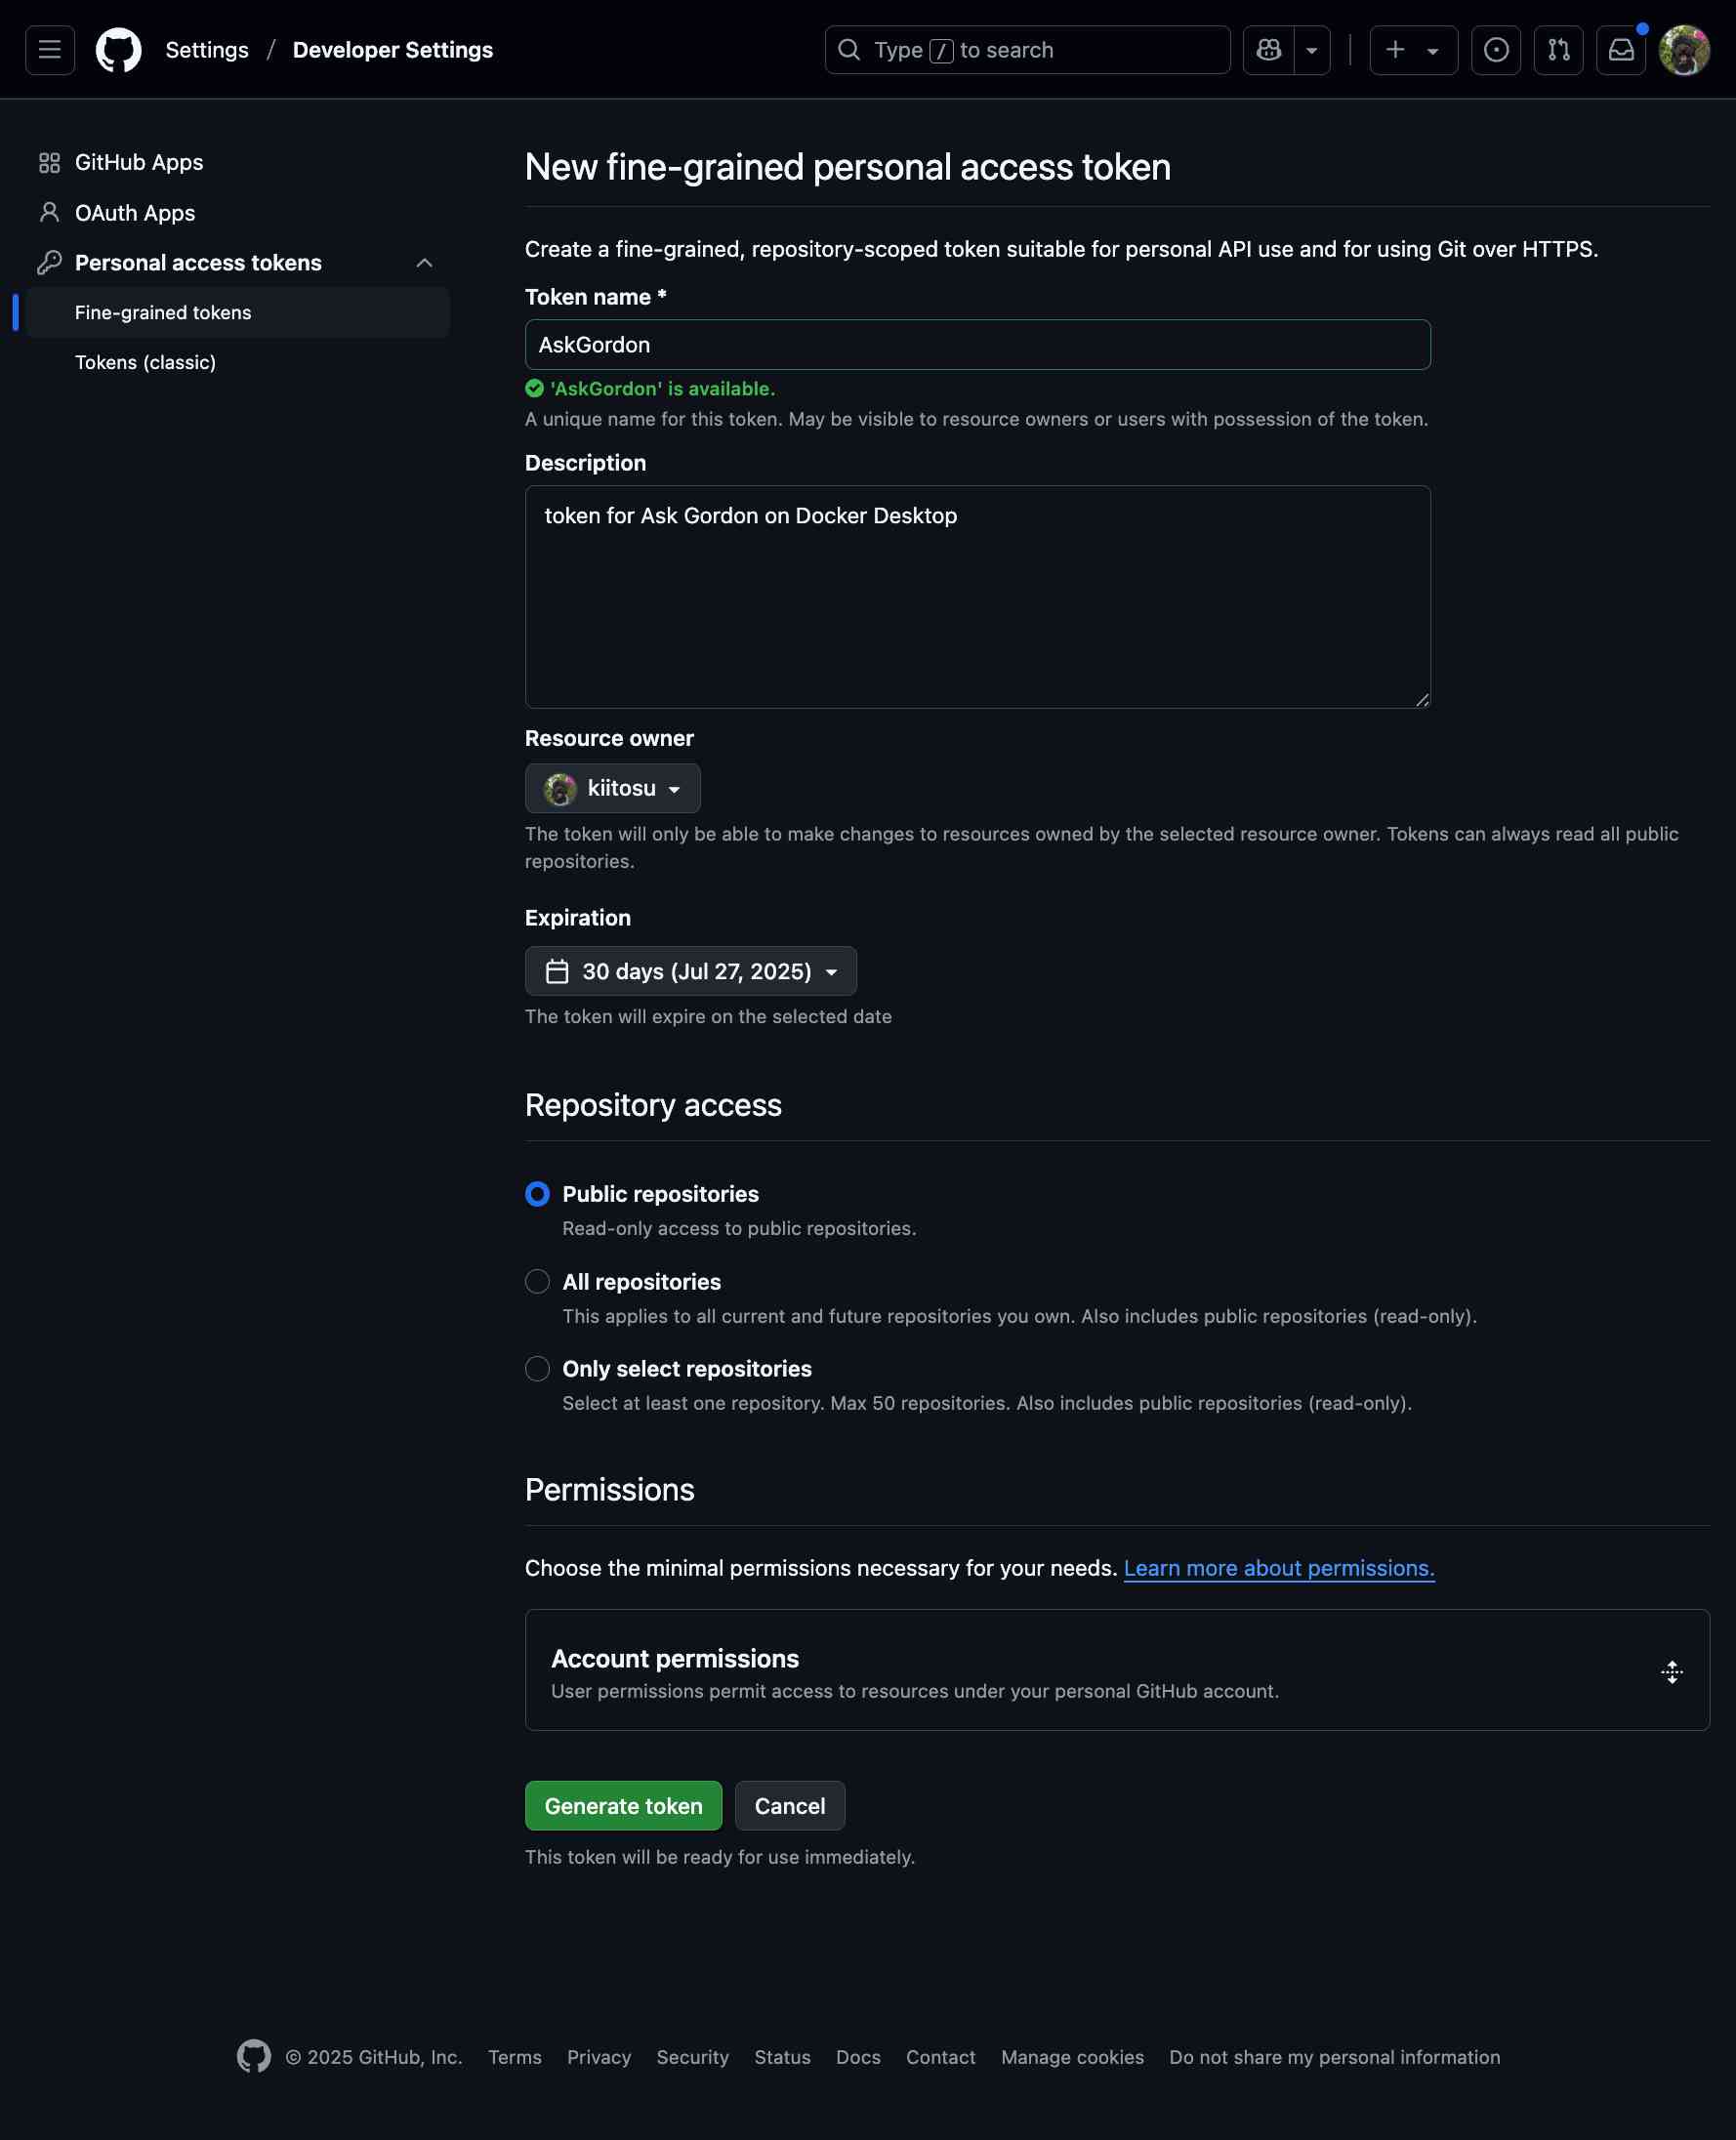The width and height of the screenshot is (1736, 2140).
Task: Expand the Account permissions section
Action: coord(1671,1671)
